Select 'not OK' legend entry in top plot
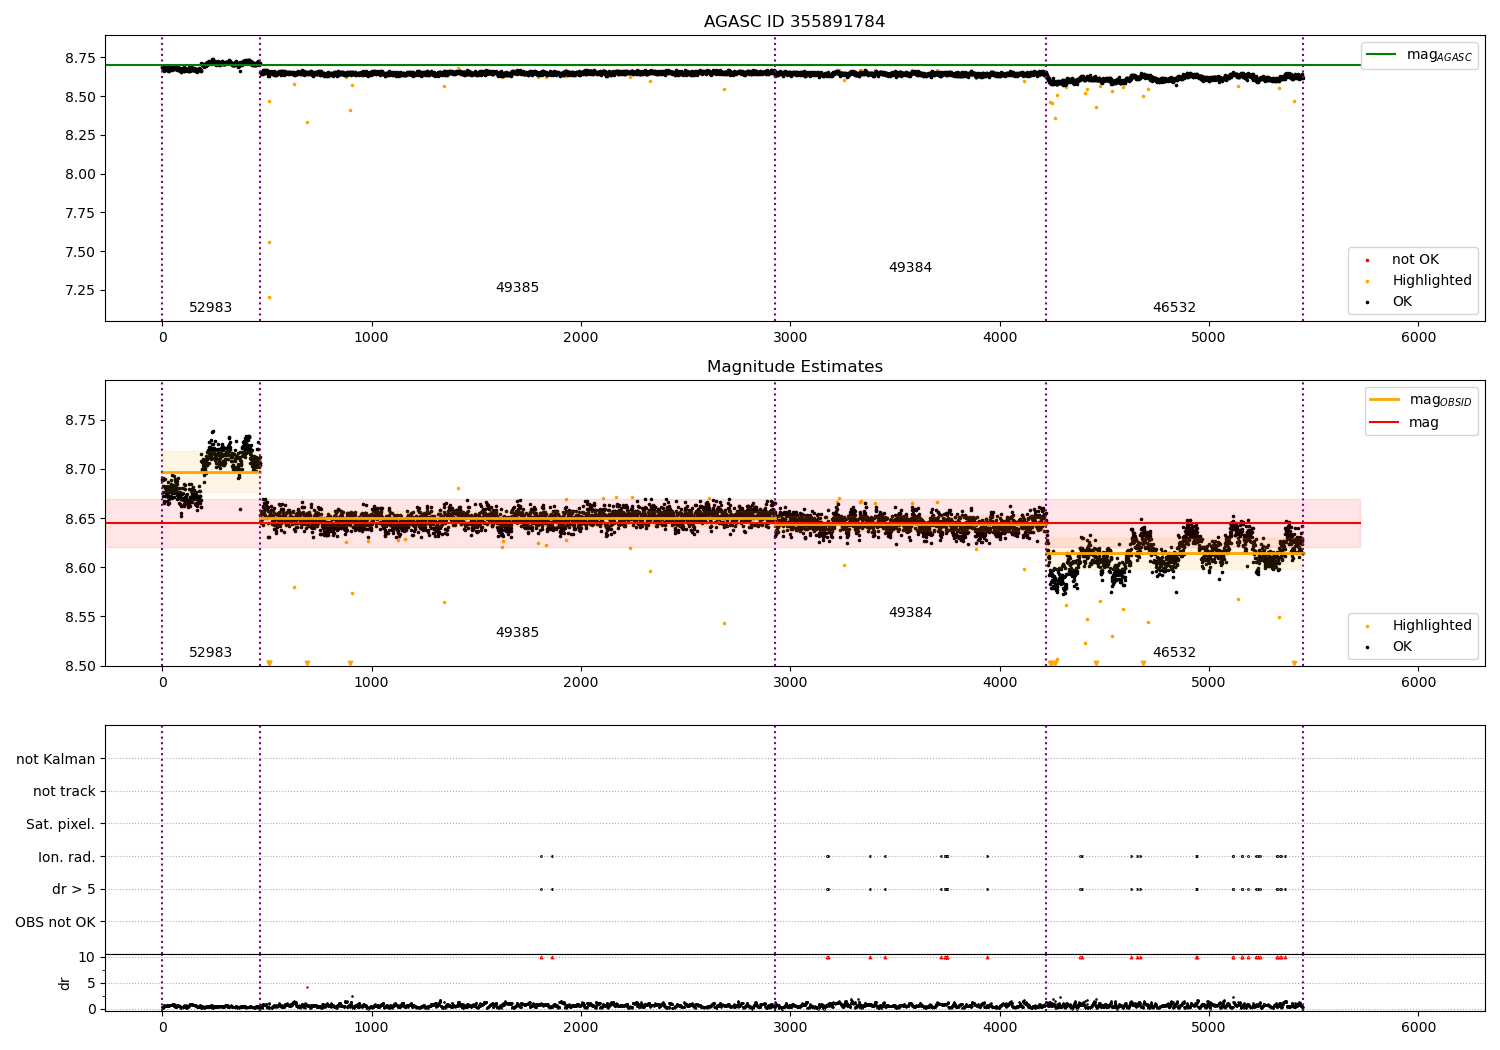Screen dimensions: 1500x1050 tap(1415, 260)
